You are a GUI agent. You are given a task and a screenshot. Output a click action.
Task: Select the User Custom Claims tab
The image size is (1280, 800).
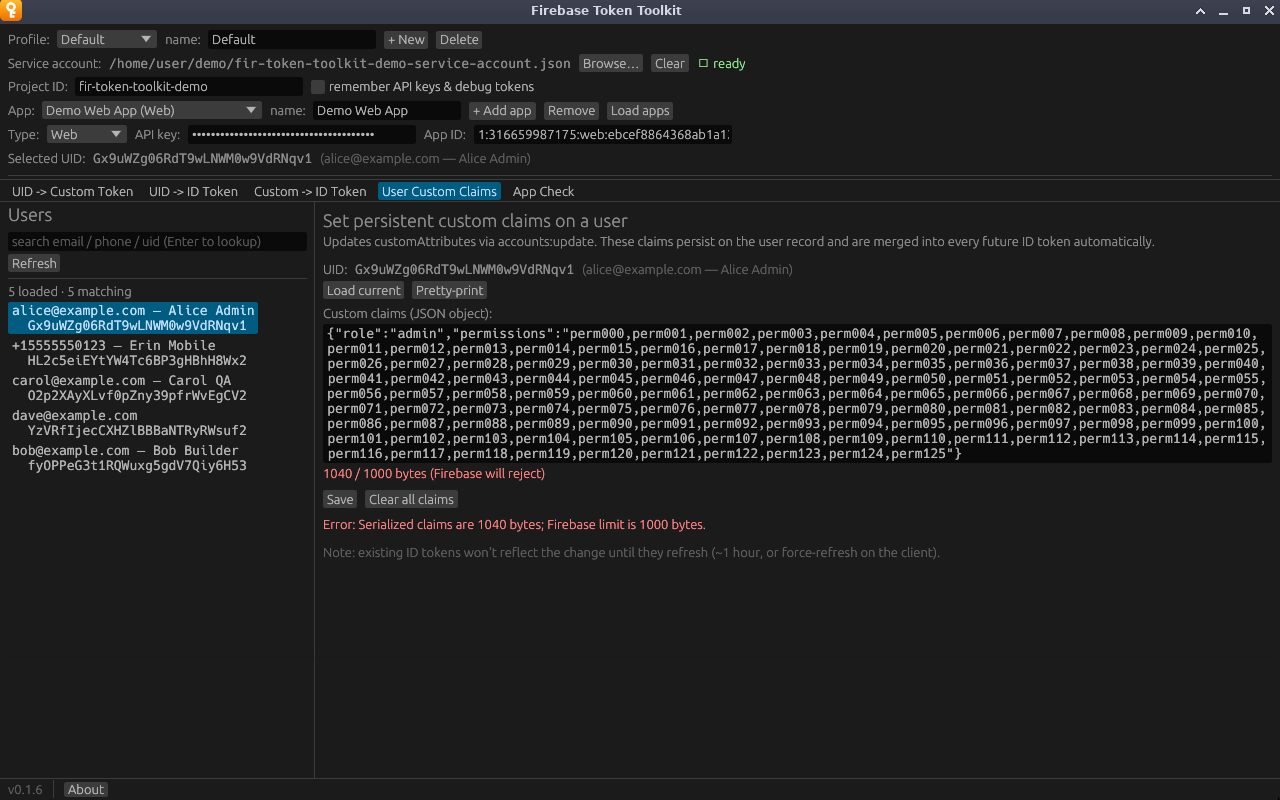point(439,191)
